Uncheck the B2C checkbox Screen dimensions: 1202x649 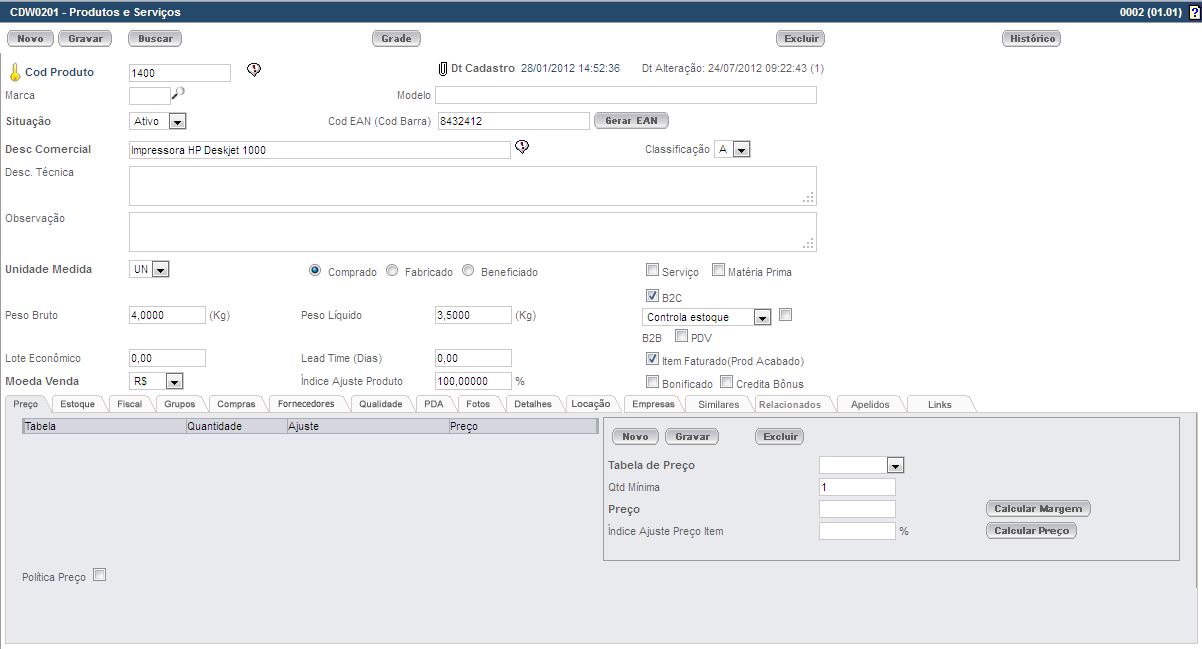(x=653, y=296)
